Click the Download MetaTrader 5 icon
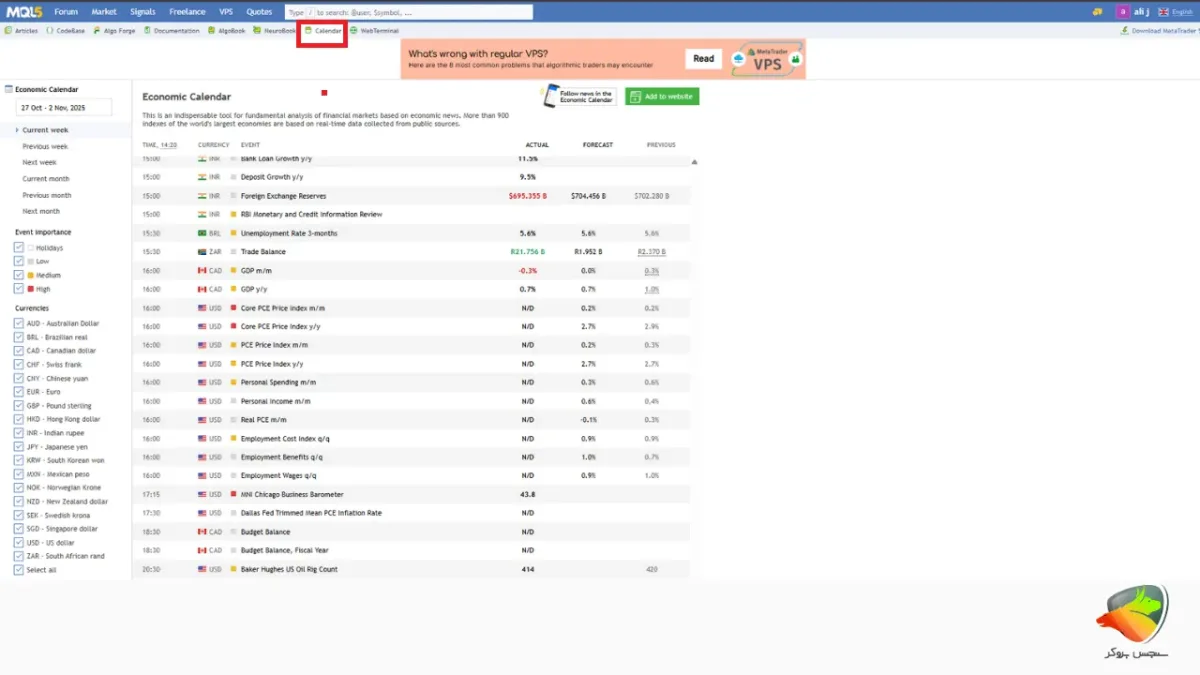1200x675 pixels. click(x=1126, y=31)
